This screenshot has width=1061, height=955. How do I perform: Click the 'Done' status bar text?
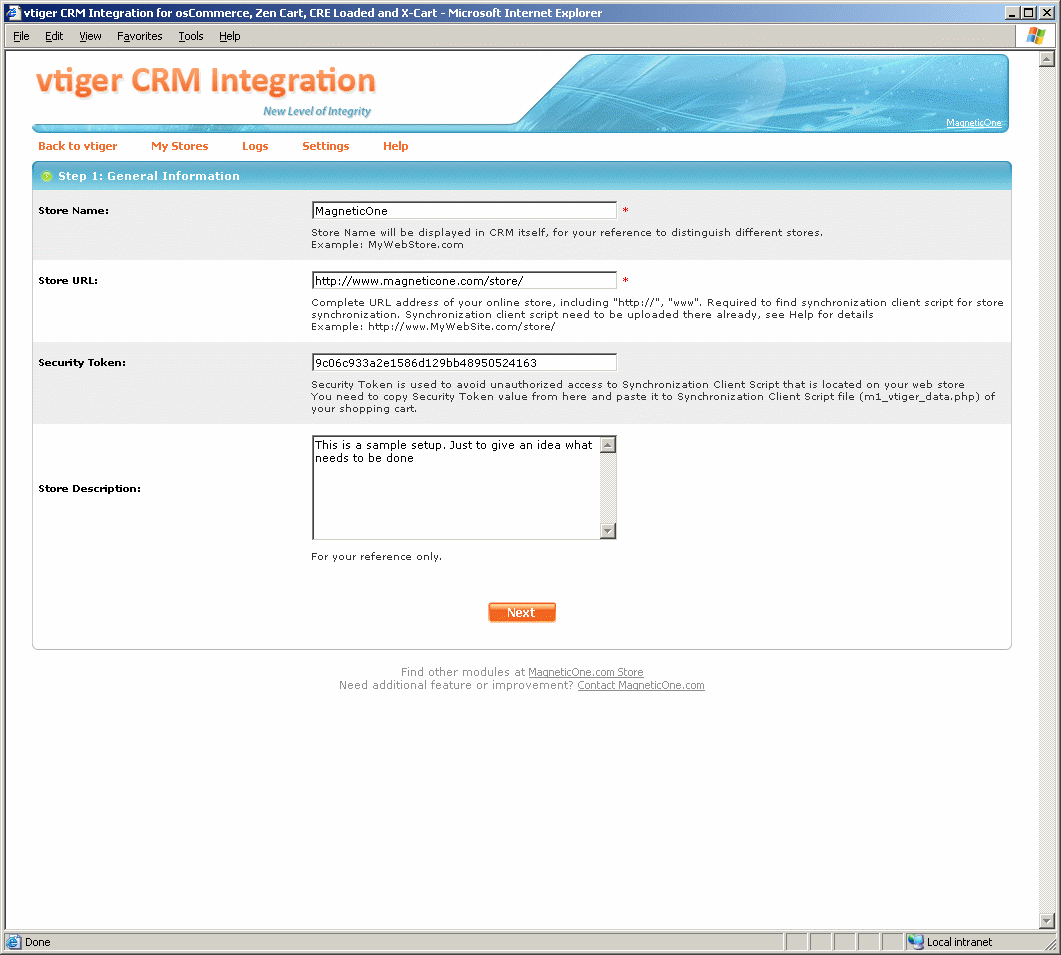point(38,942)
